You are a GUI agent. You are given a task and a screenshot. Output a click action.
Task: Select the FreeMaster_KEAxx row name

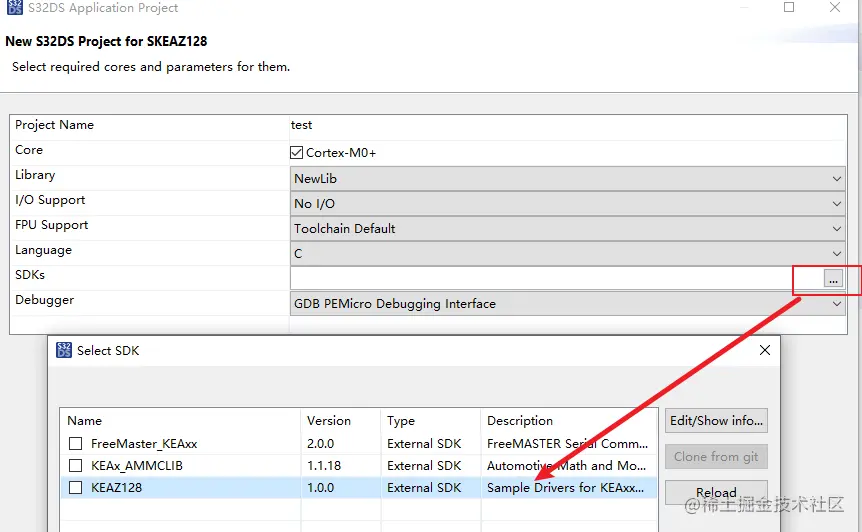(144, 444)
